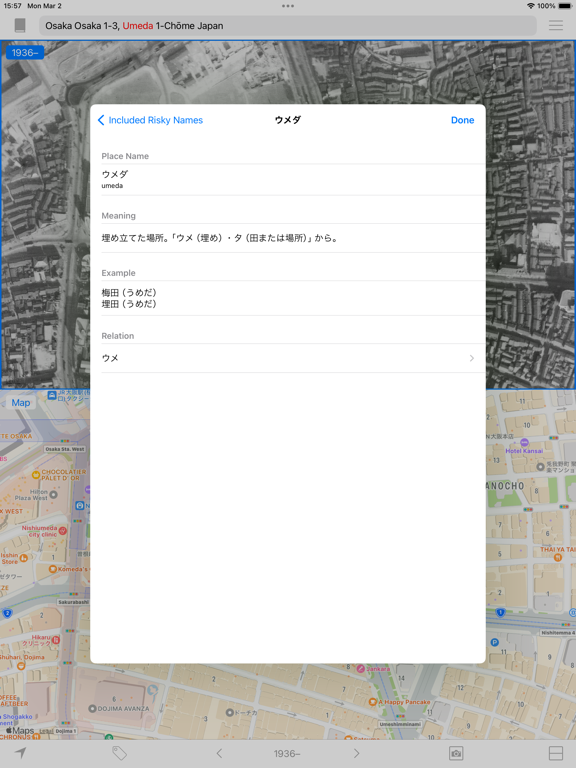The image size is (576, 768).
Task: Tap example 梅田（うめだ）
Action: (x=129, y=292)
